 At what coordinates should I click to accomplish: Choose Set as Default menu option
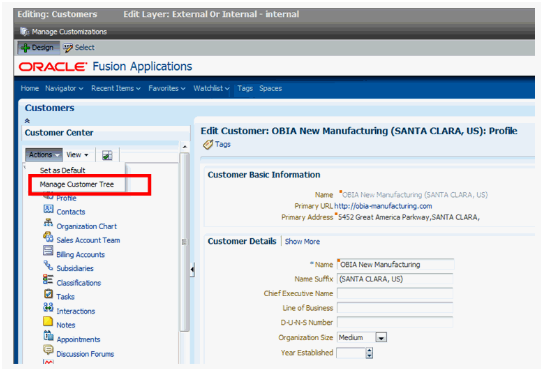[x=62, y=170]
